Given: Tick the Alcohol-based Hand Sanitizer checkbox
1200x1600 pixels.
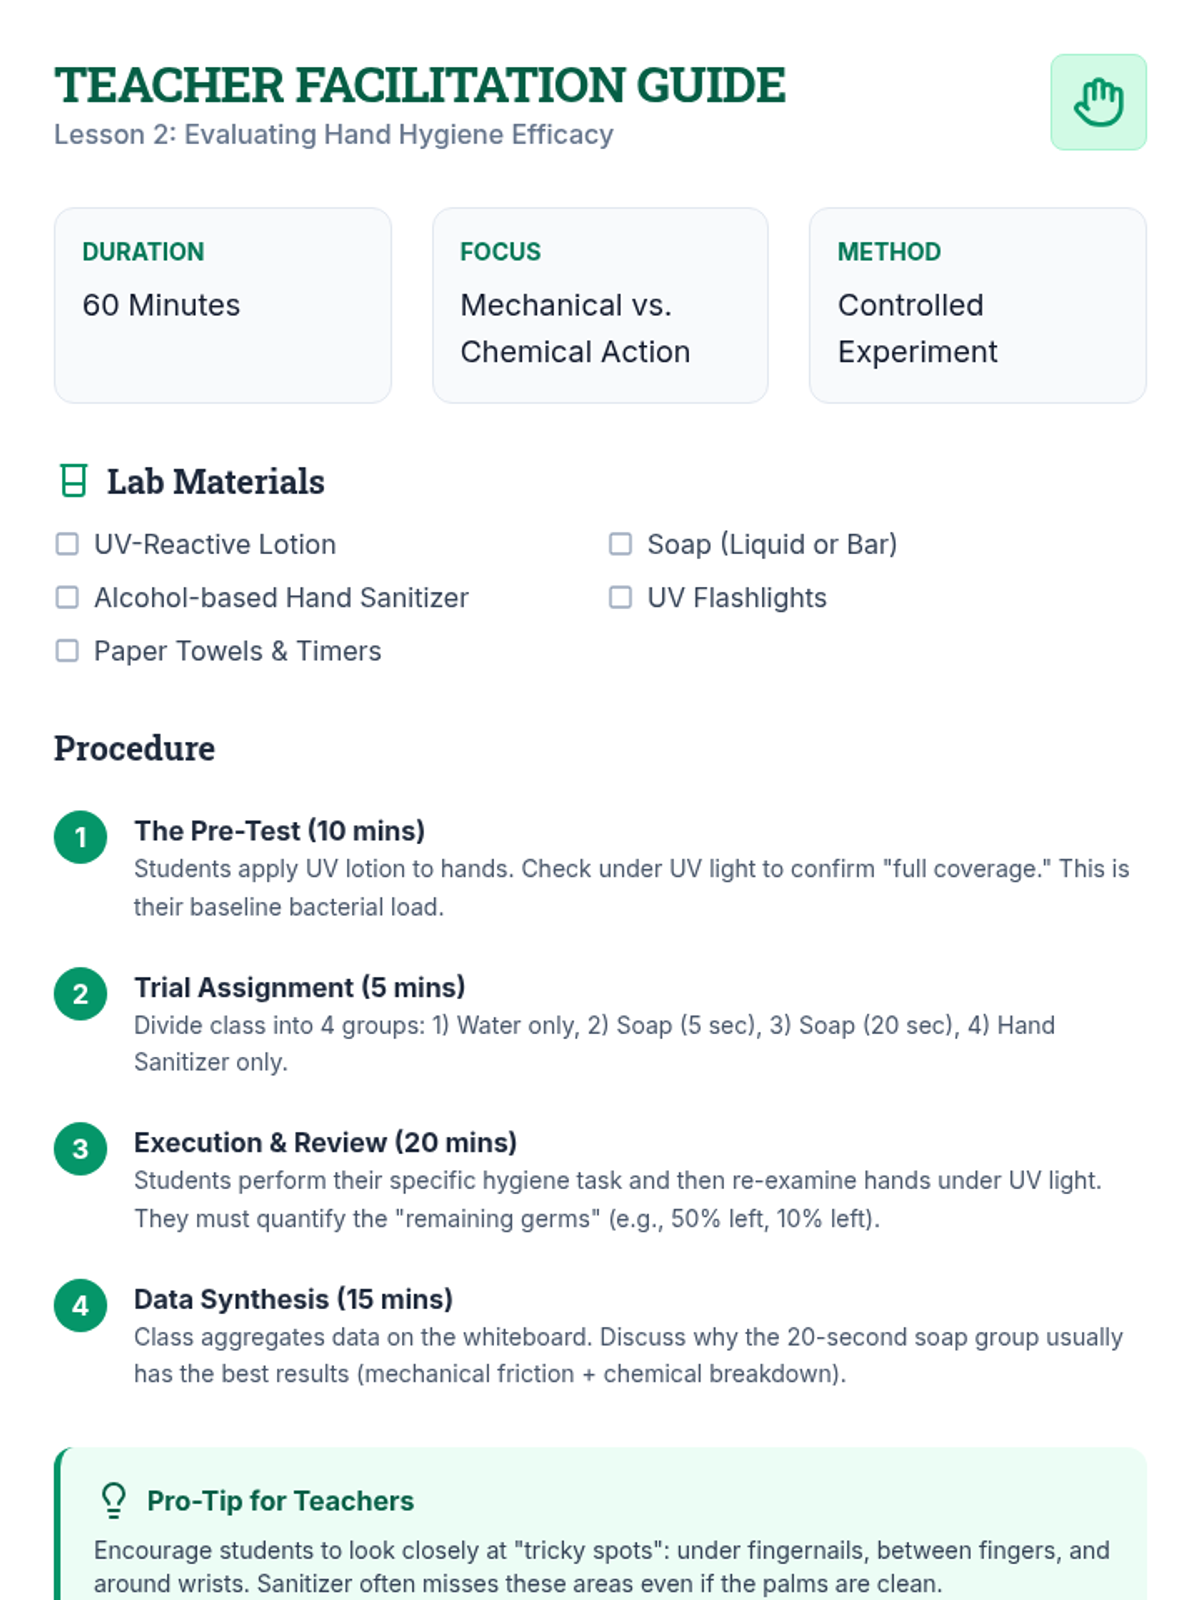Looking at the screenshot, I should pos(67,597).
